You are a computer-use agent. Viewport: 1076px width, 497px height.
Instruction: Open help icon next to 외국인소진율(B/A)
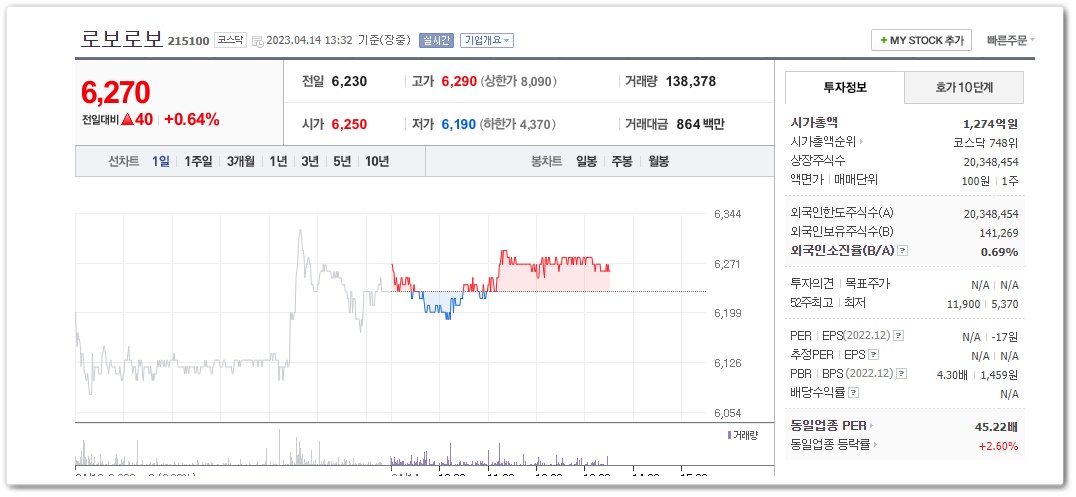tap(902, 251)
